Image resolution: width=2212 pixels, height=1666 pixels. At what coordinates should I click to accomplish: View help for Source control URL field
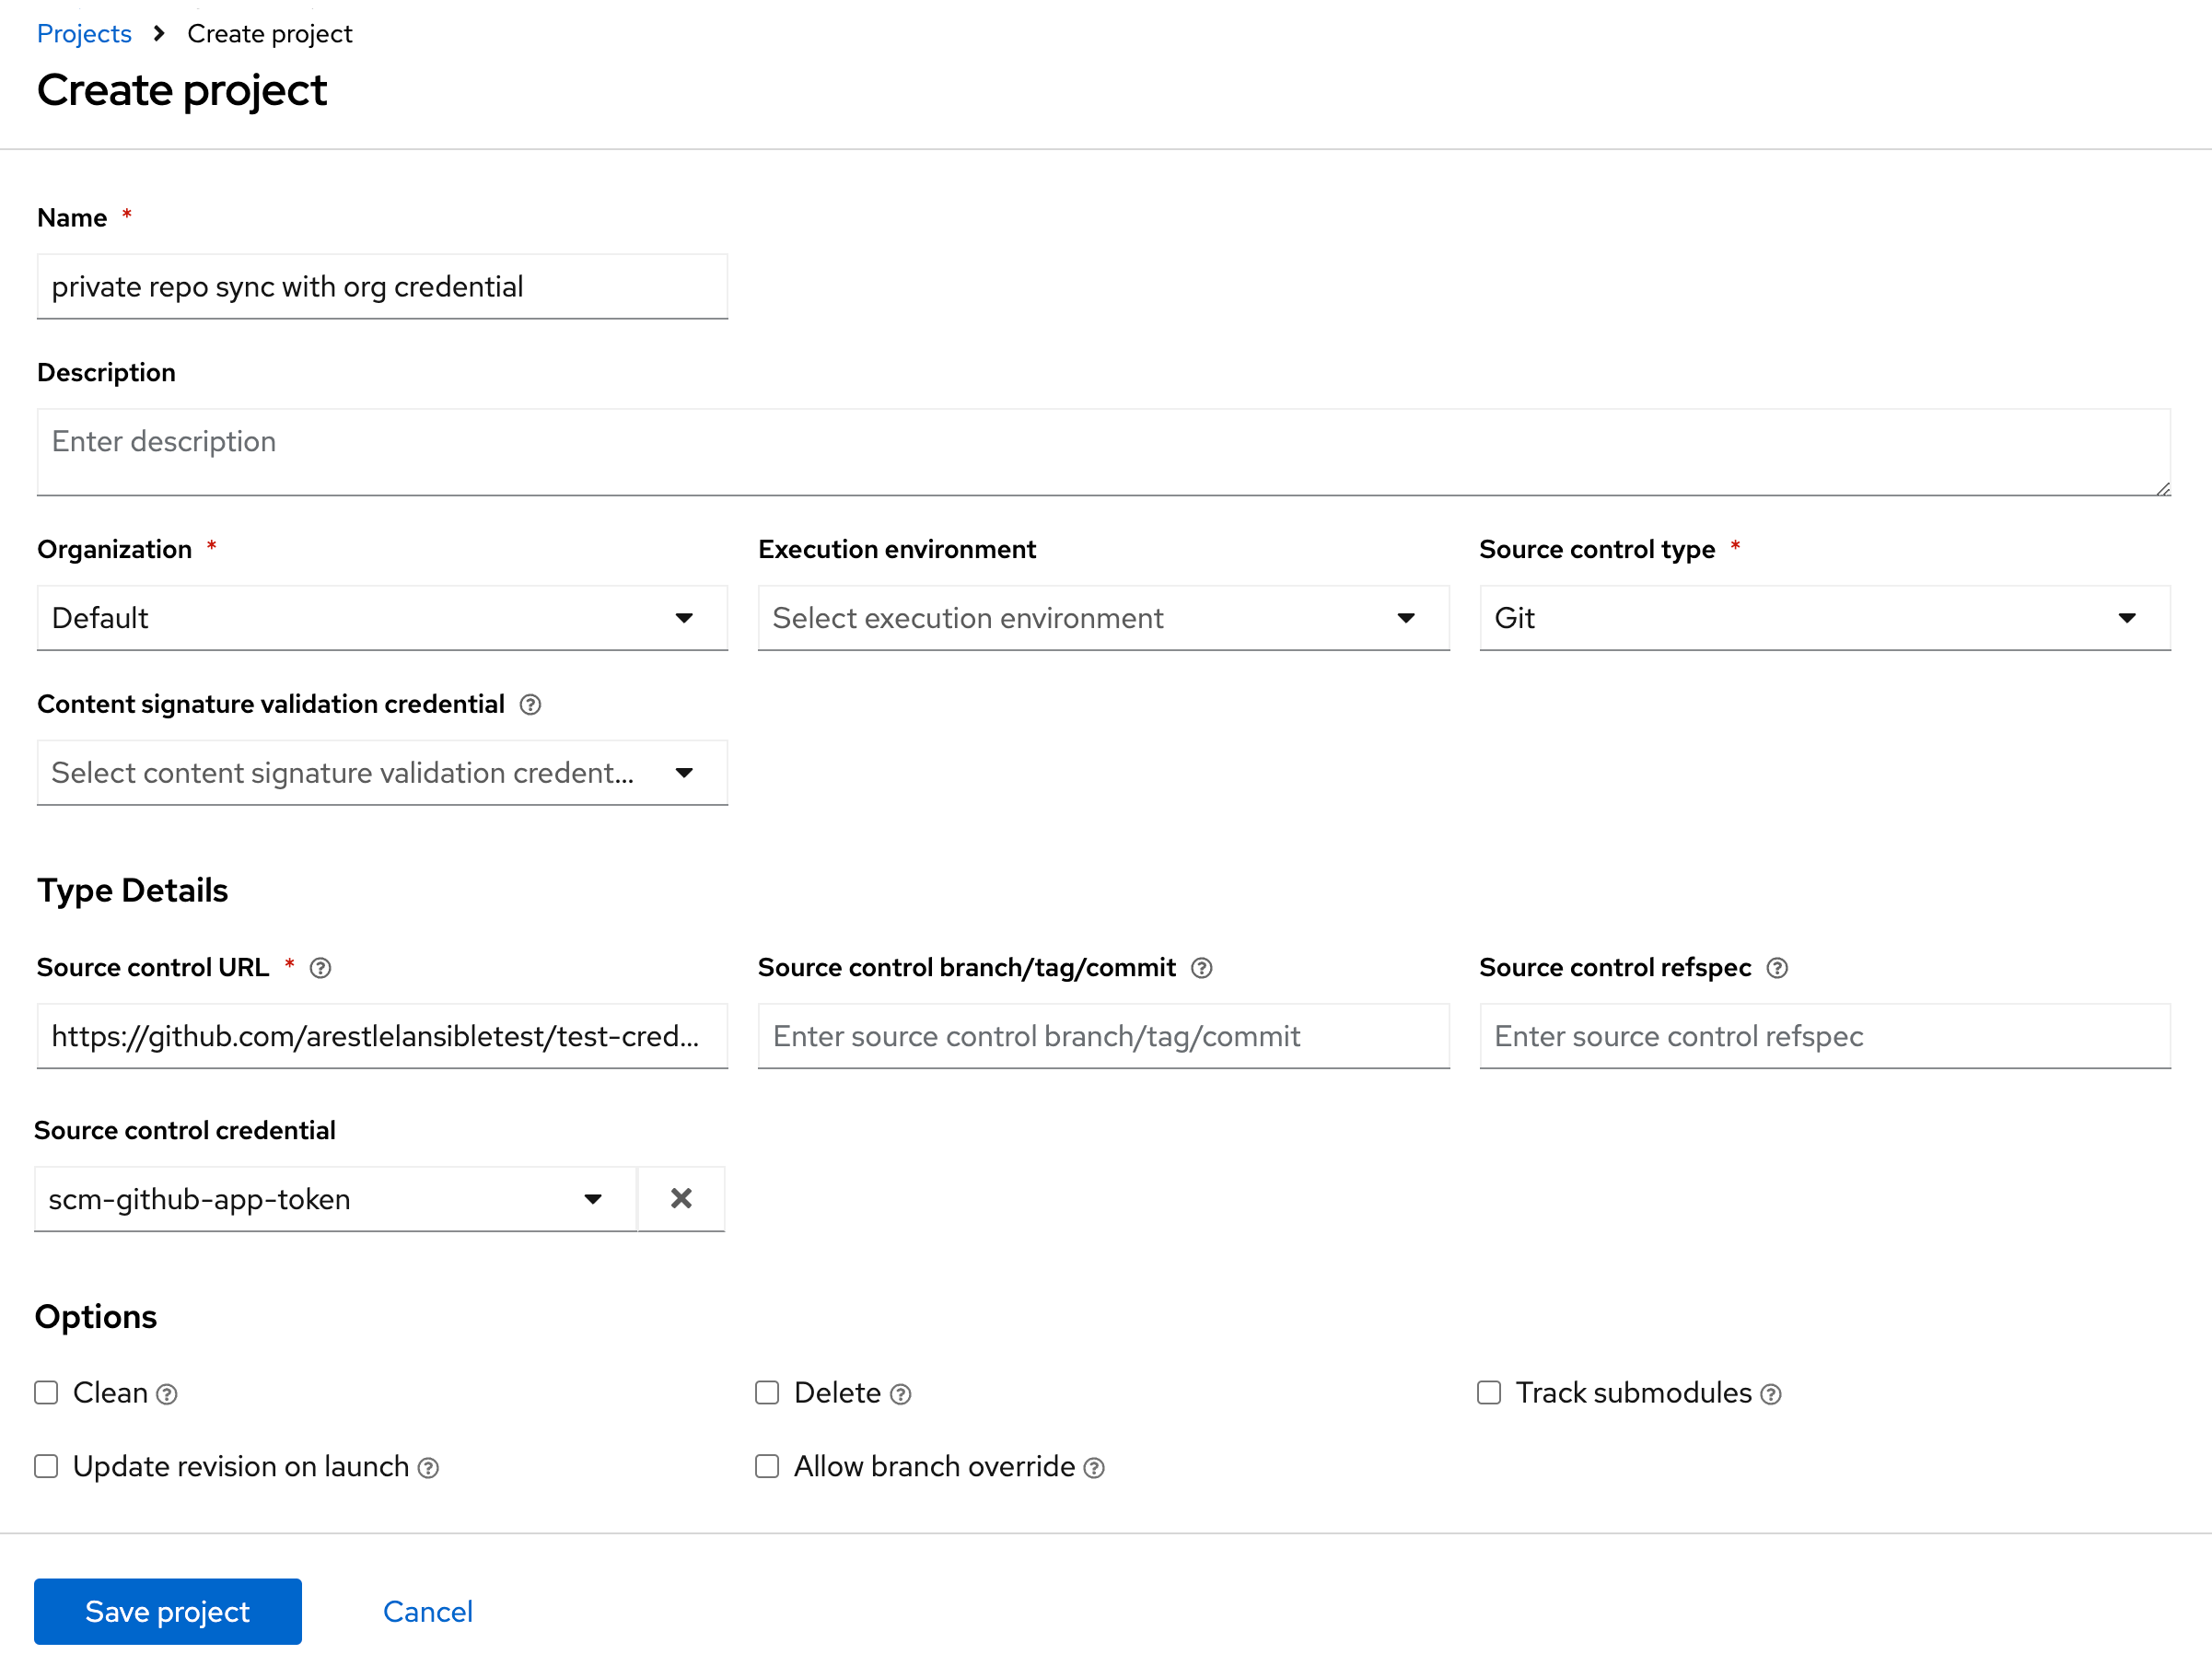(x=320, y=967)
